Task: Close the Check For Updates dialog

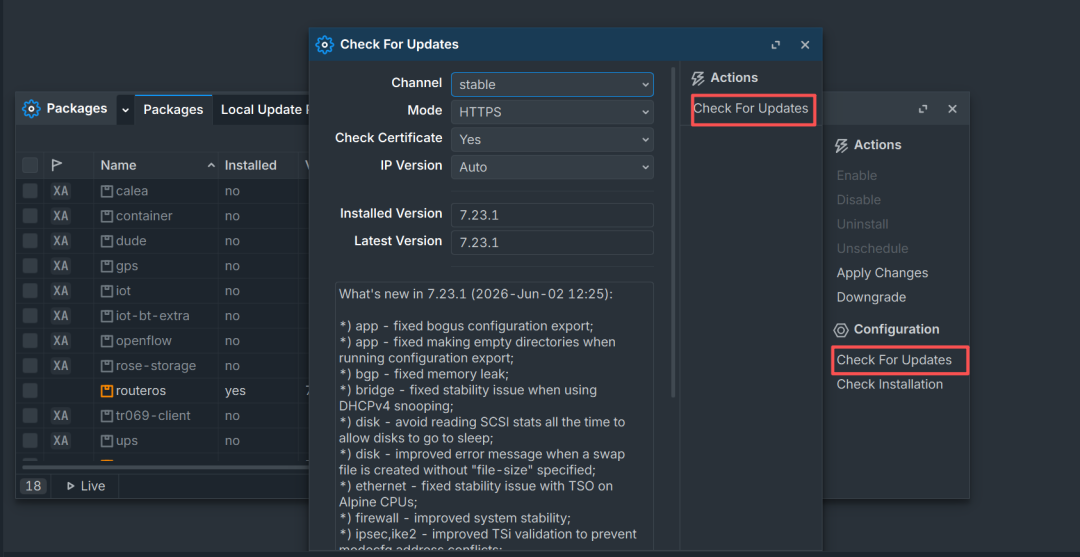Action: click(x=804, y=45)
